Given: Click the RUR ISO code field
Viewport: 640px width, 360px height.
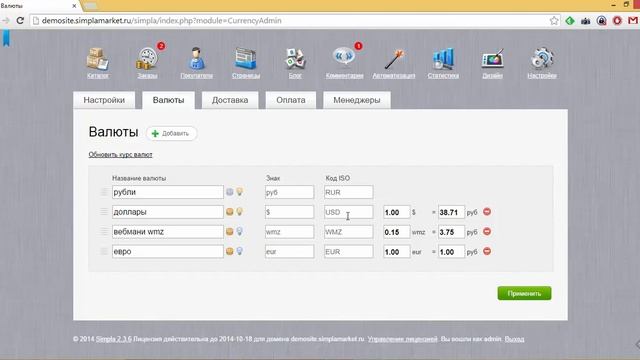Looking at the screenshot, I should pyautogui.click(x=349, y=192).
